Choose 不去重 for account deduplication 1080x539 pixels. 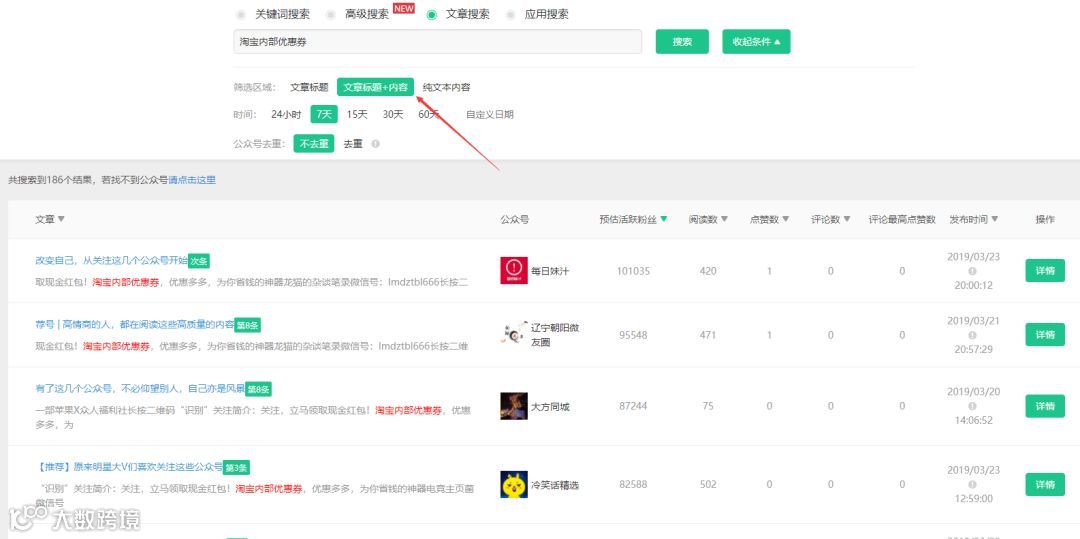point(313,144)
